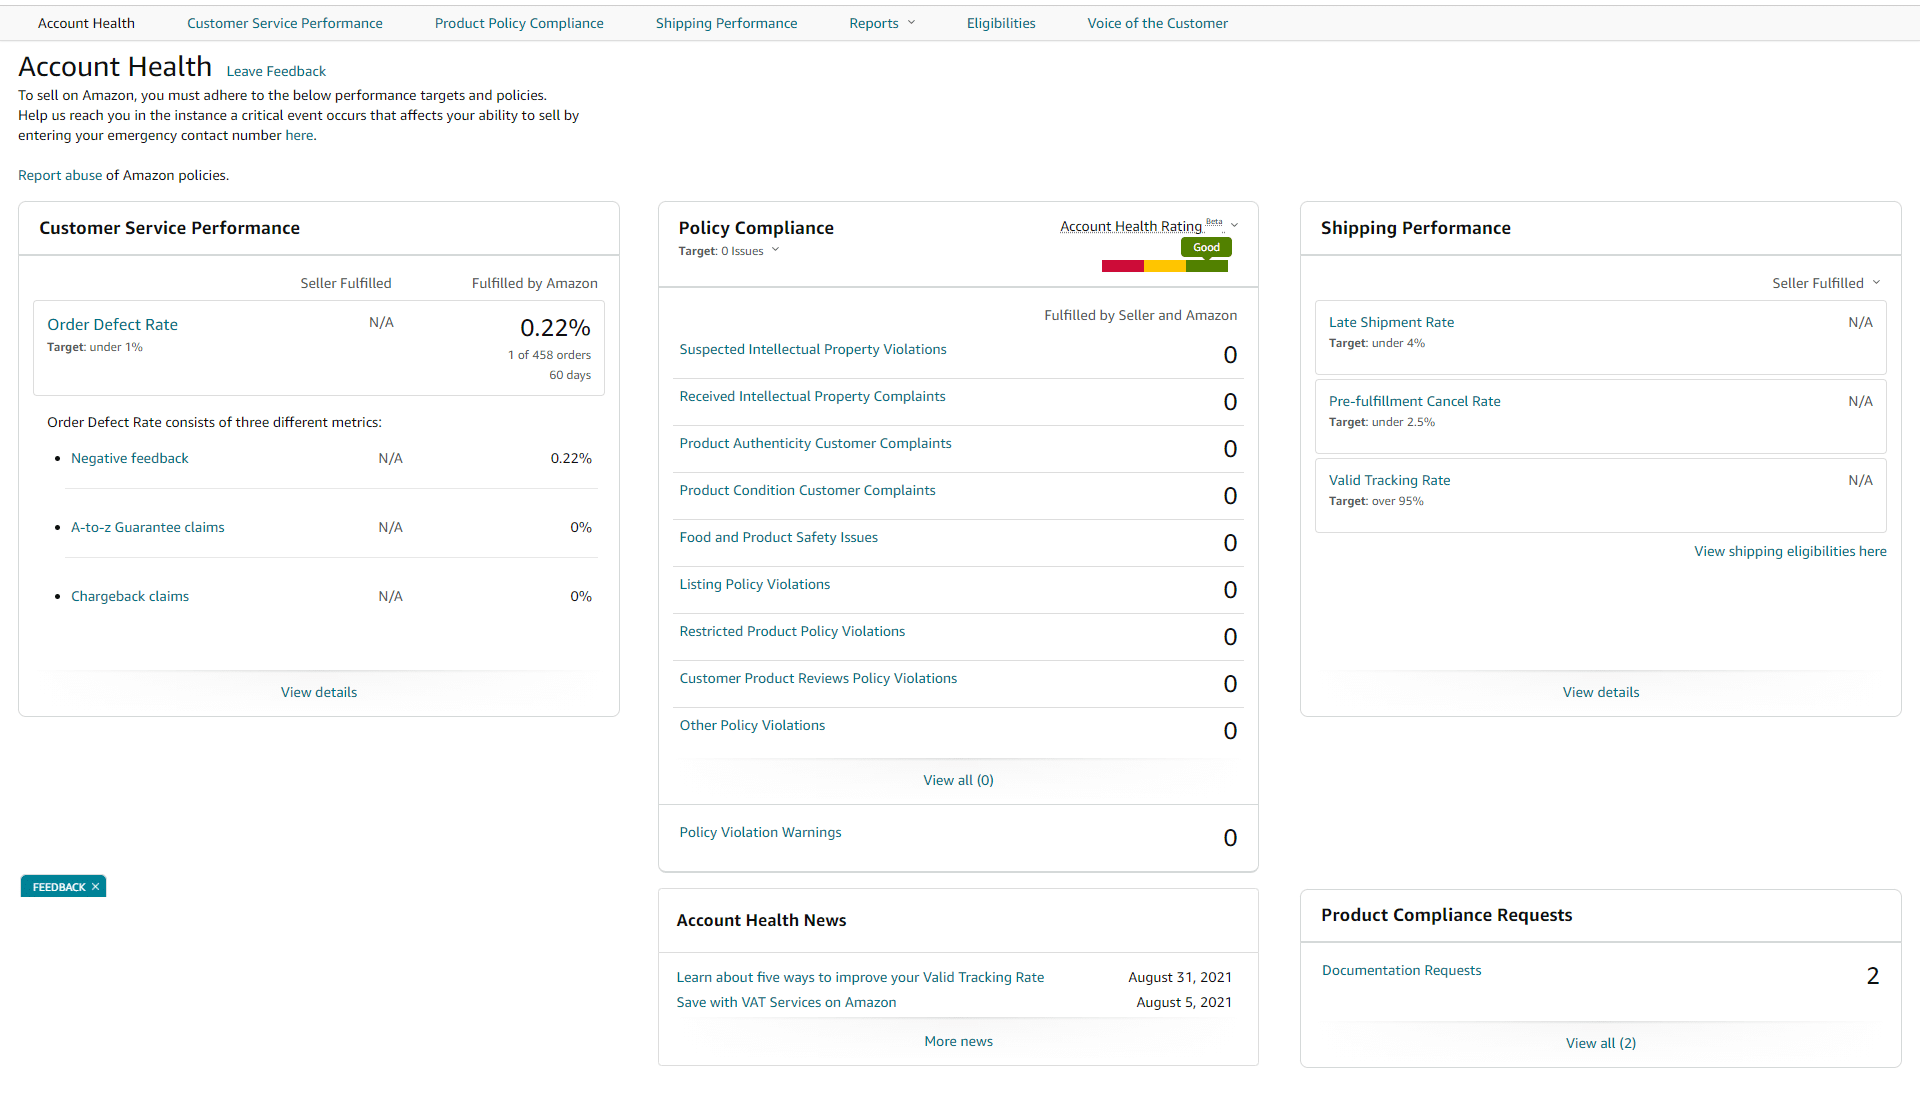Close the FEEDBACK tab with its X
Viewport: 1920px width, 1095px height.
pos(95,887)
